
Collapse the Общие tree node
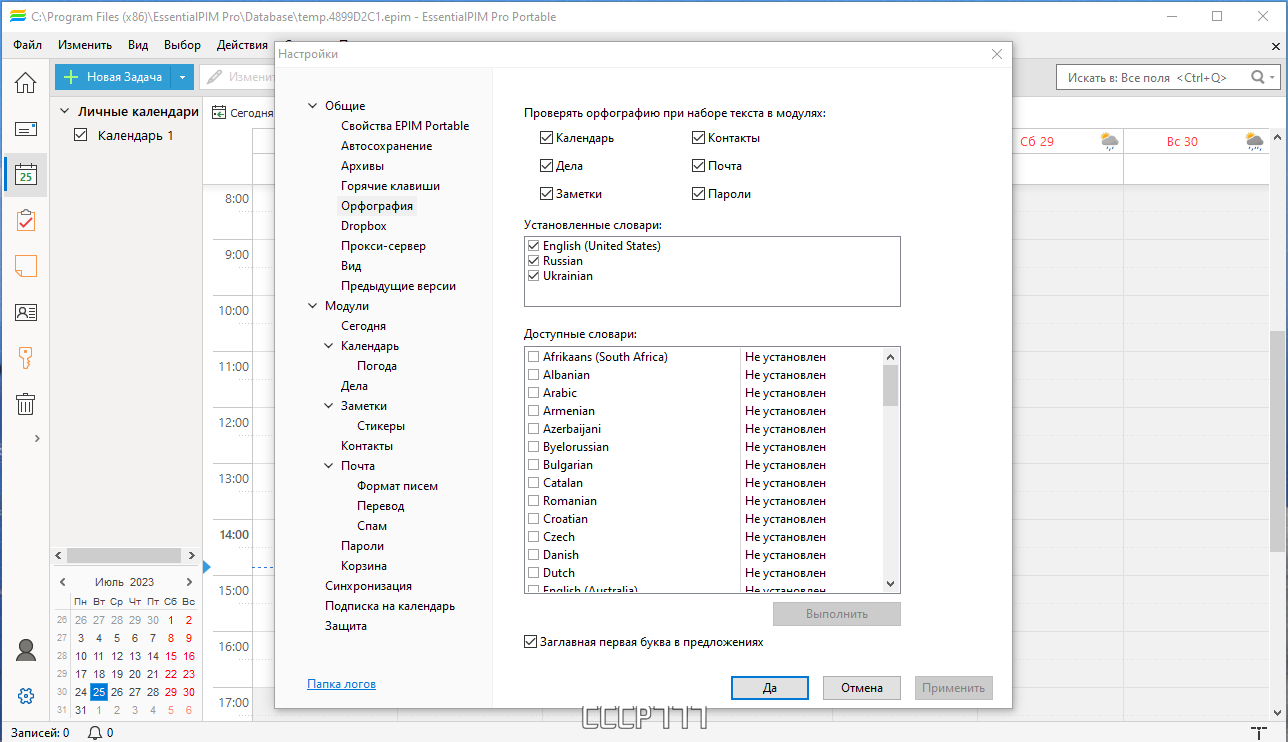point(314,106)
